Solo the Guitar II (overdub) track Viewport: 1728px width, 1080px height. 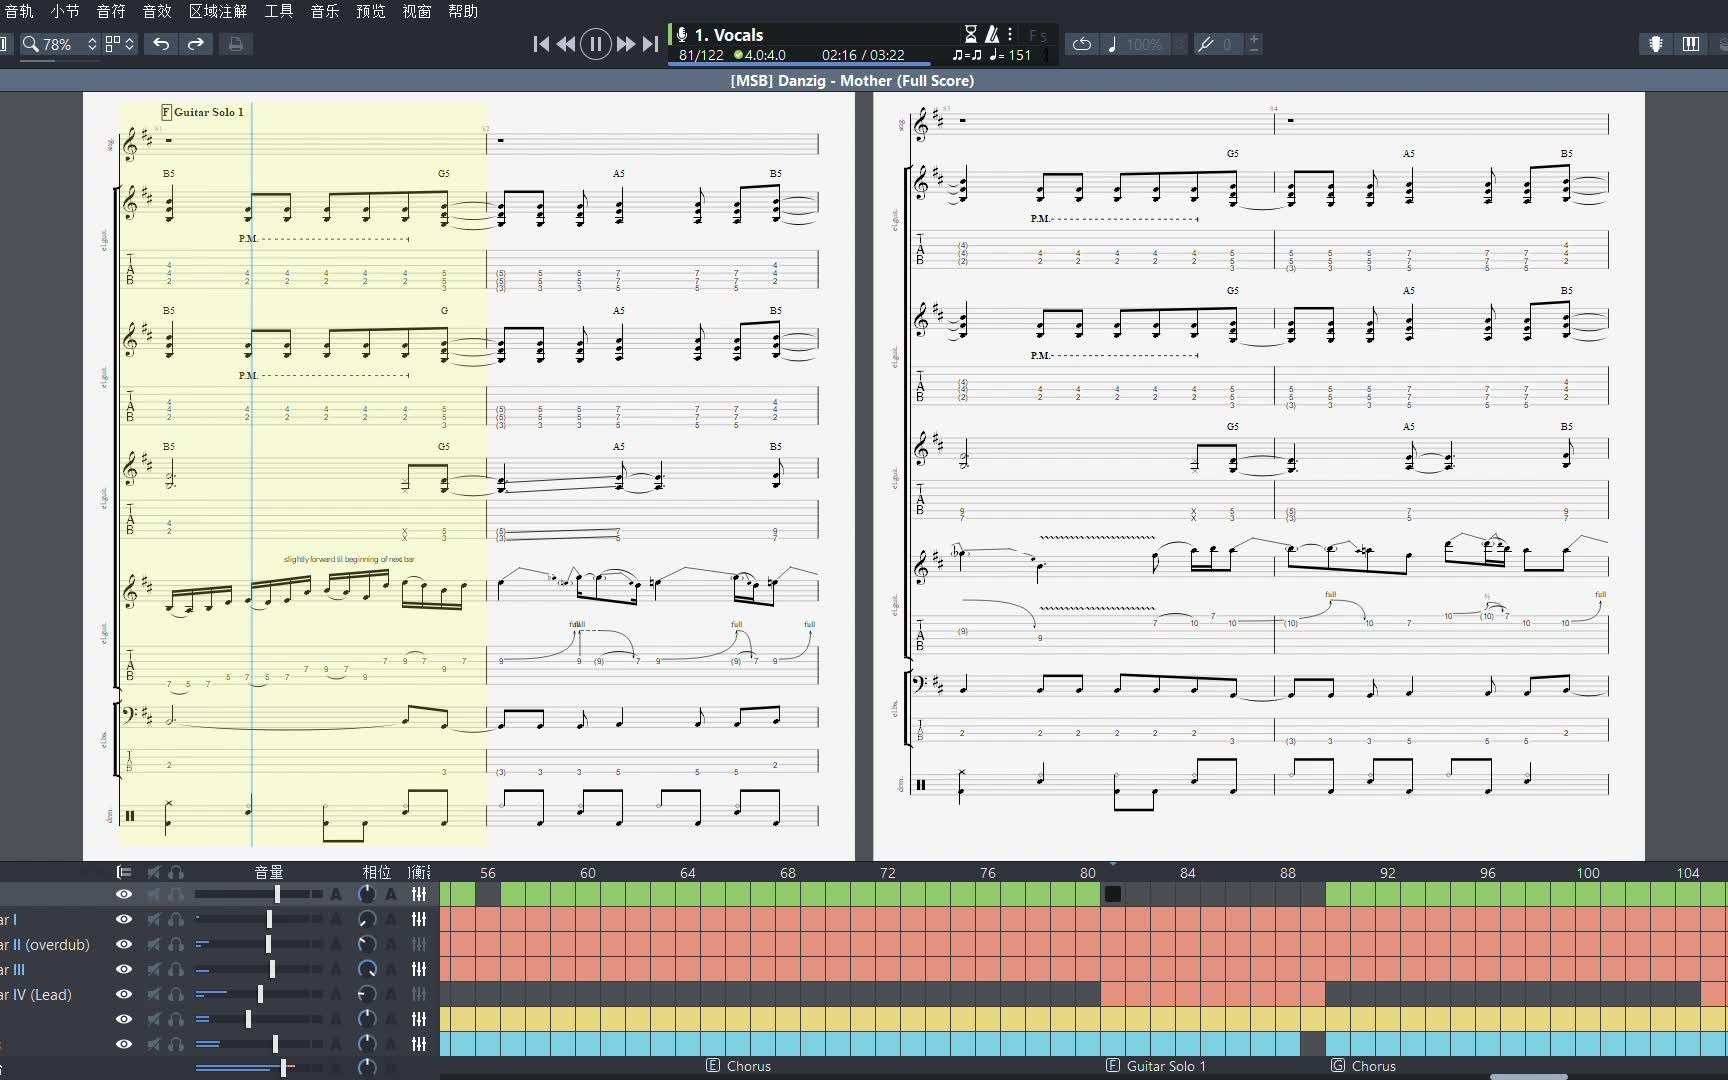[176, 944]
